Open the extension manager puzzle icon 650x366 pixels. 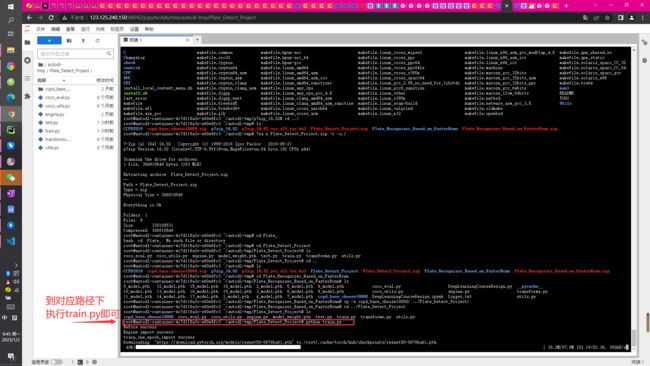[27, 97]
